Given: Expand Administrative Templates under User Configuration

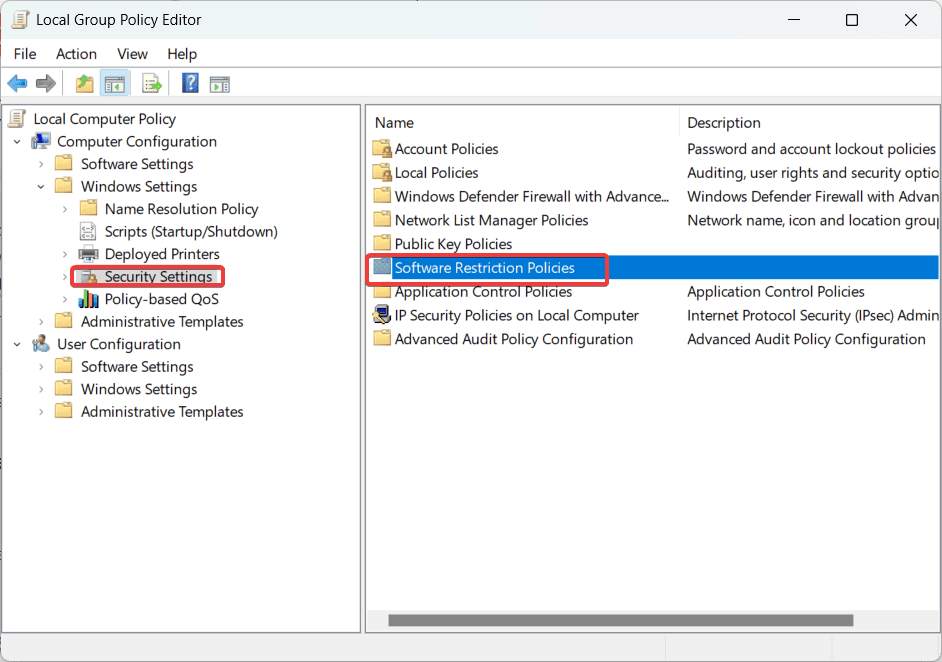Looking at the screenshot, I should 41,412.
